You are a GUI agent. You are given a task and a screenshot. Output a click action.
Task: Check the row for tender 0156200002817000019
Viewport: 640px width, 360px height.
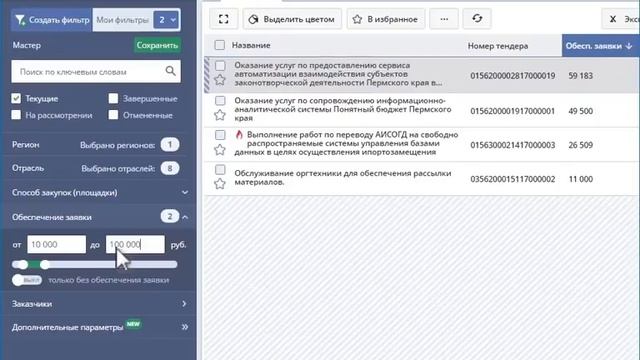point(220,65)
